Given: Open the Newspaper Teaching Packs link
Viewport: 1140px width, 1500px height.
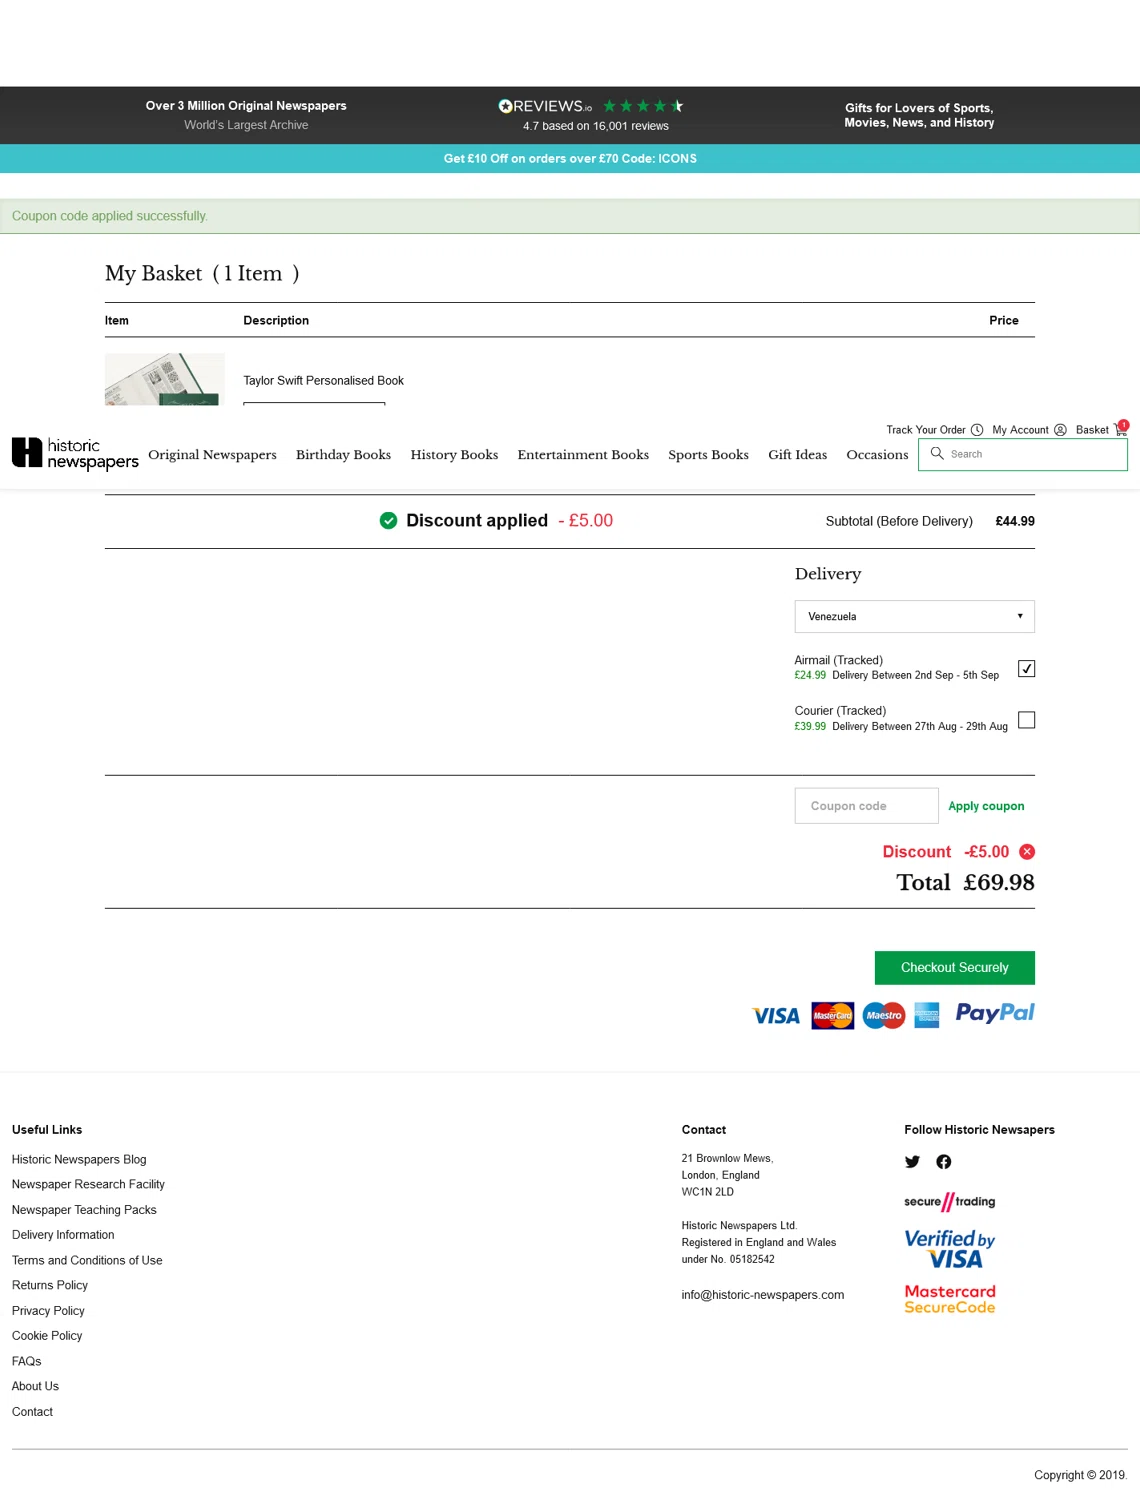Looking at the screenshot, I should click(84, 1210).
